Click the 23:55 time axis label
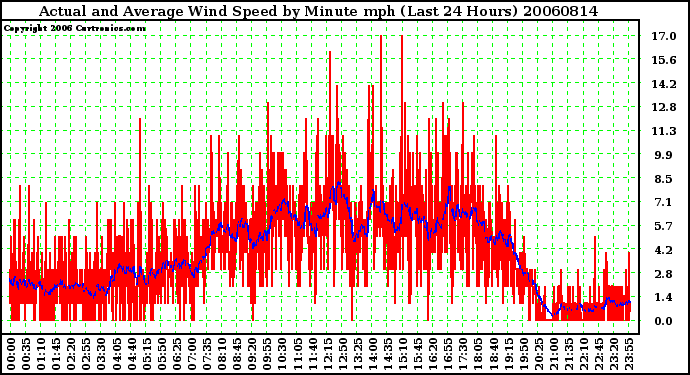690x375 pixels. [628, 354]
